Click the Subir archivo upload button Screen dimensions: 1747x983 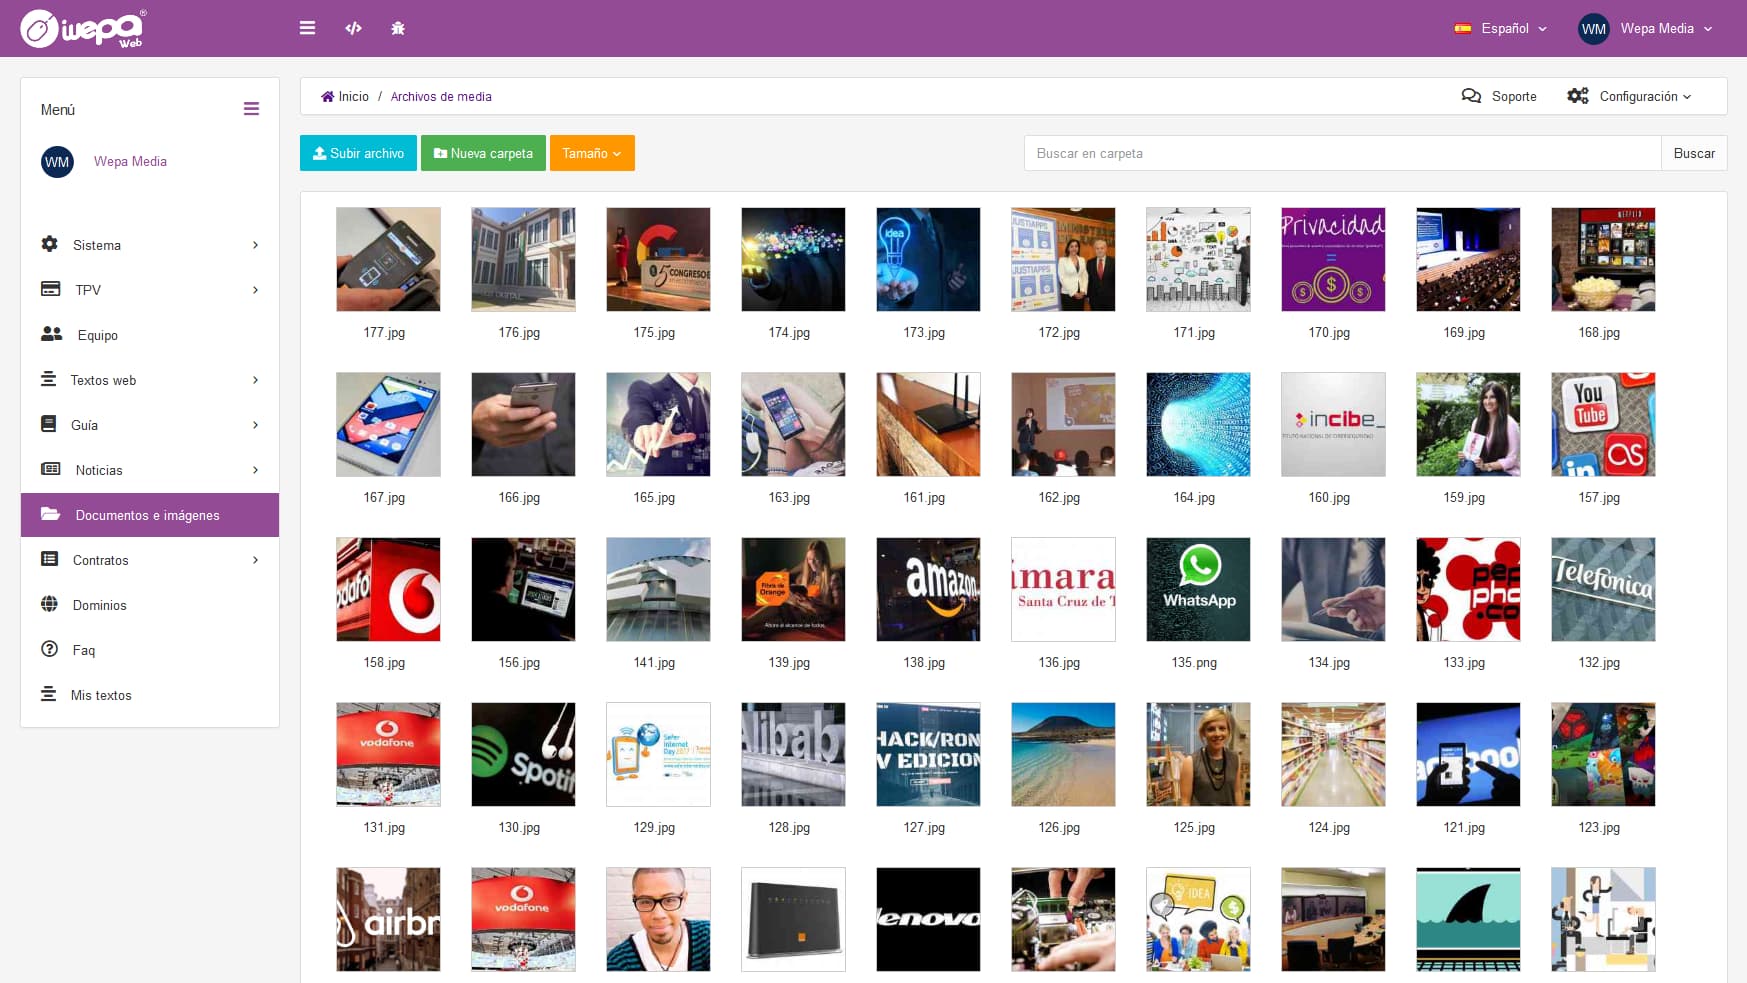coord(357,153)
